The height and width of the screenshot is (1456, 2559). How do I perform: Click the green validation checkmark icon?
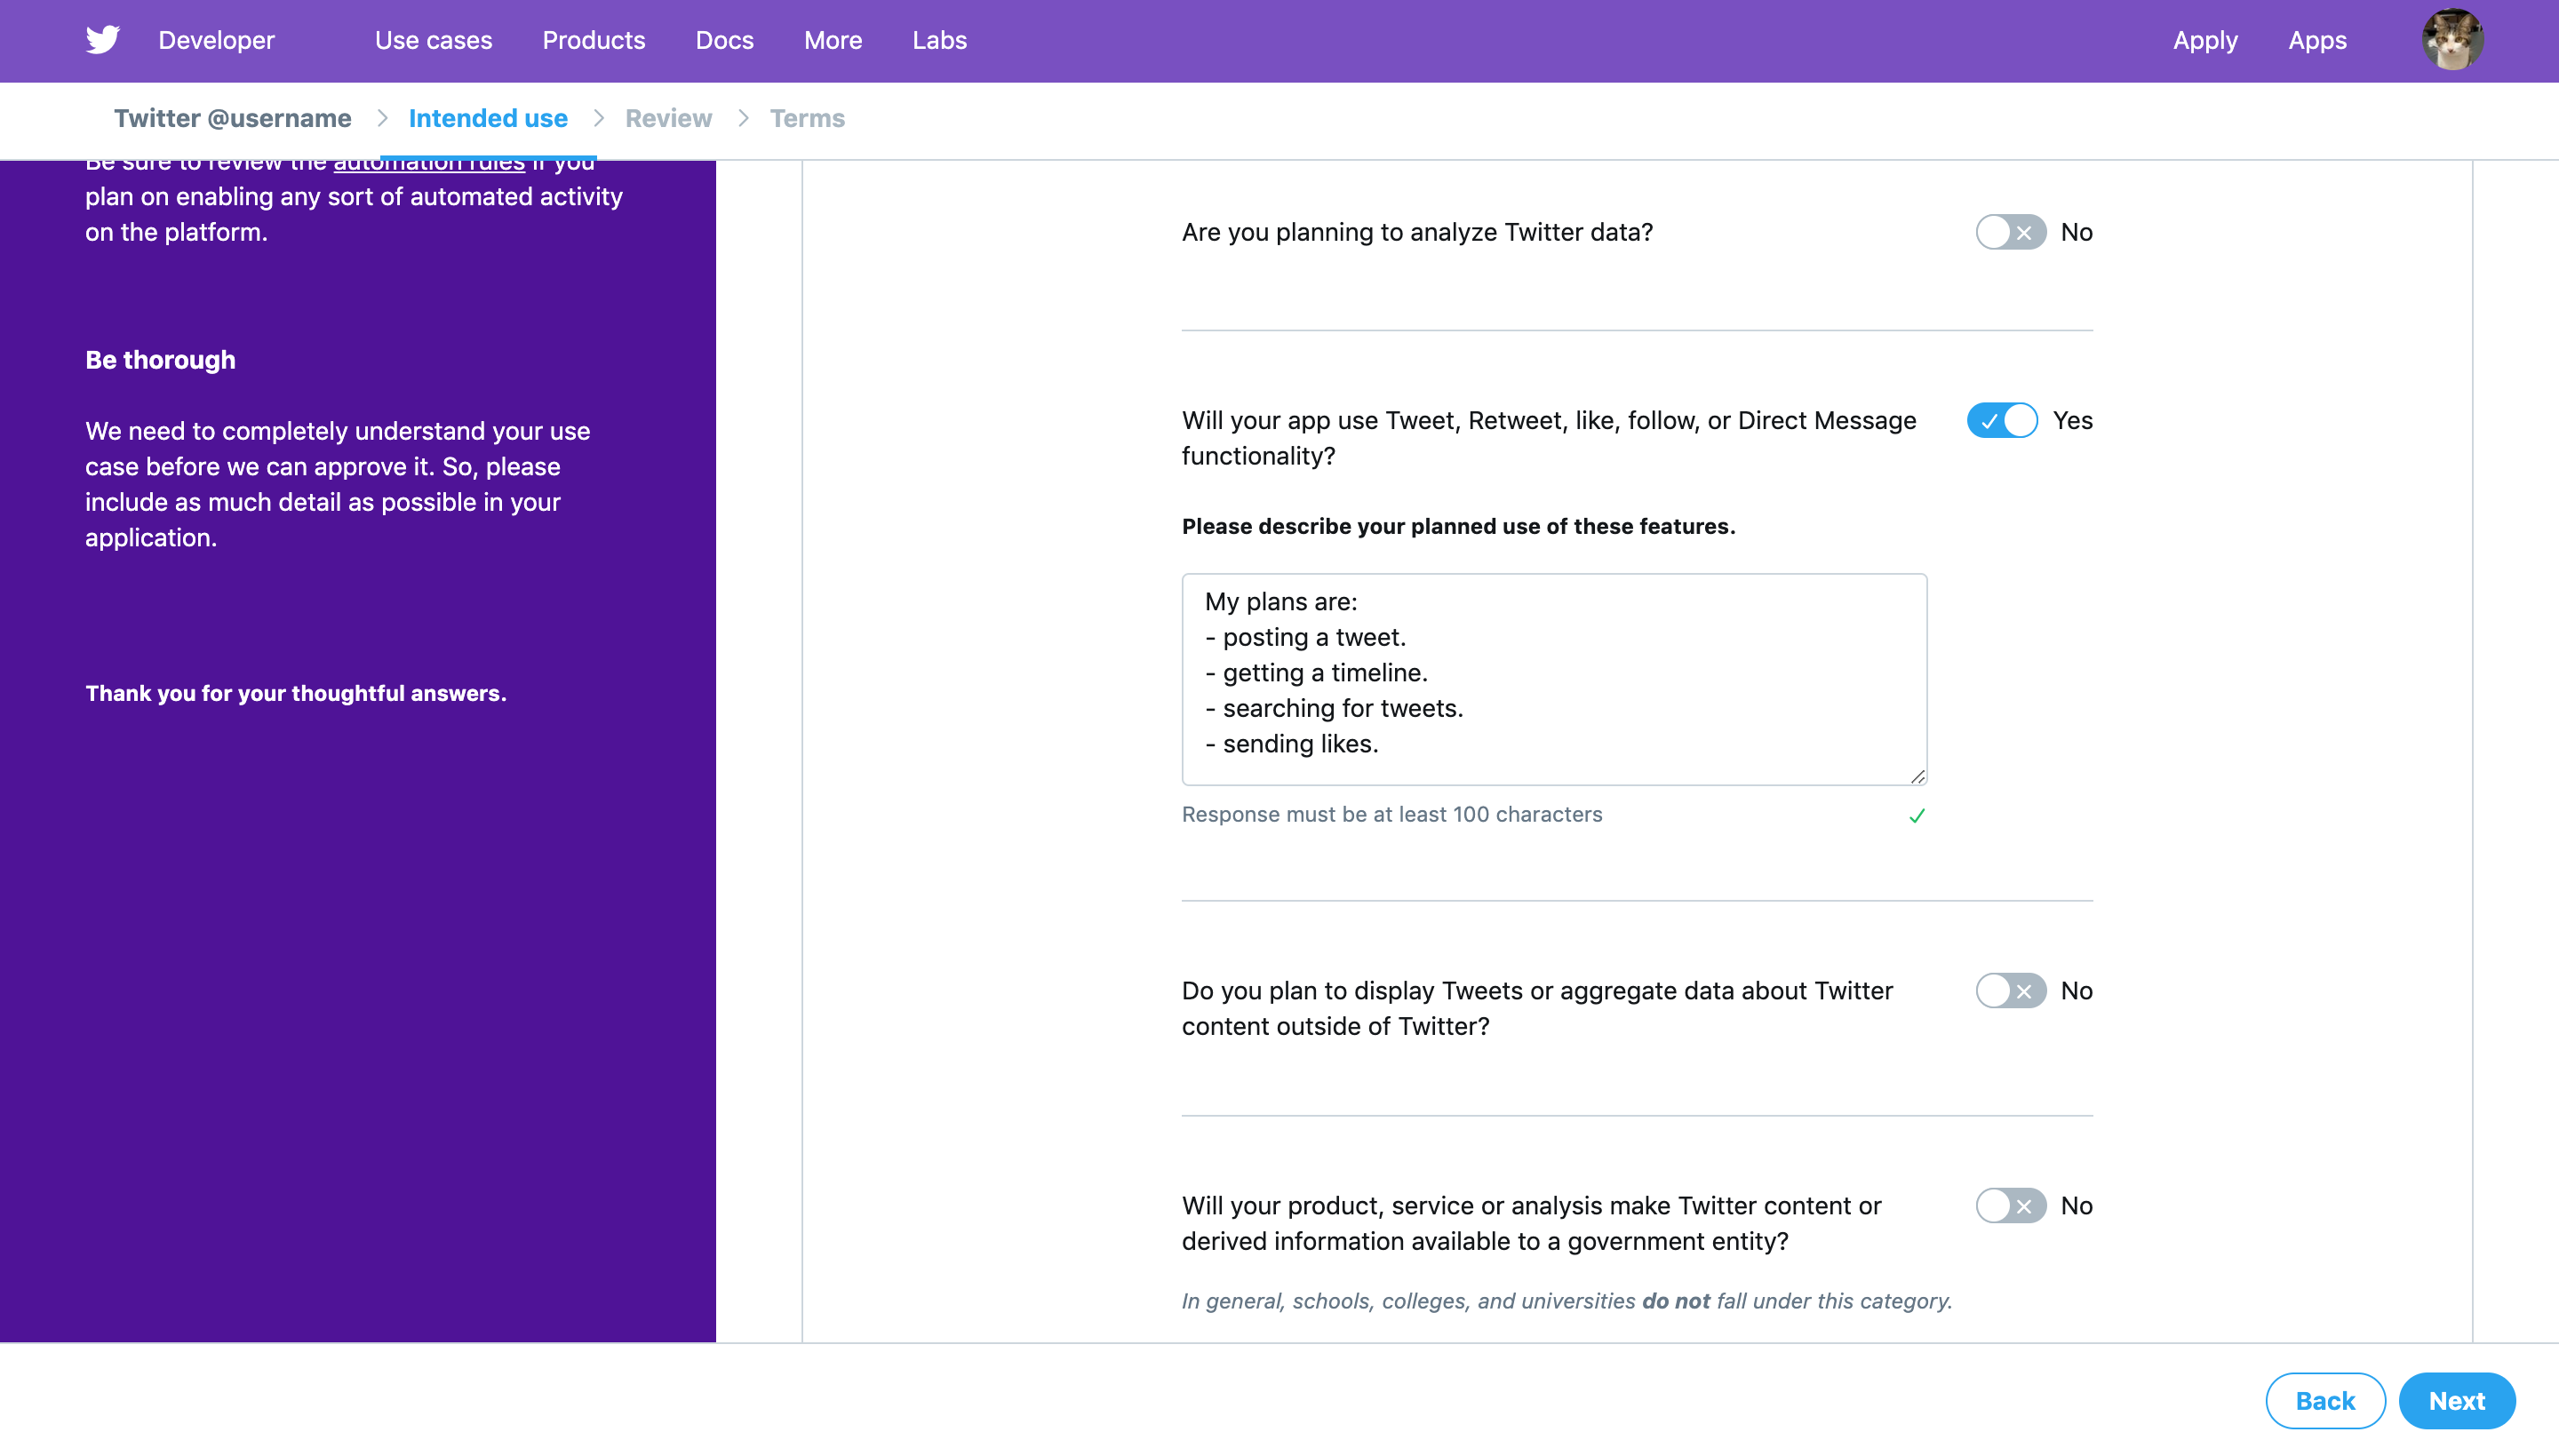pyautogui.click(x=1916, y=816)
